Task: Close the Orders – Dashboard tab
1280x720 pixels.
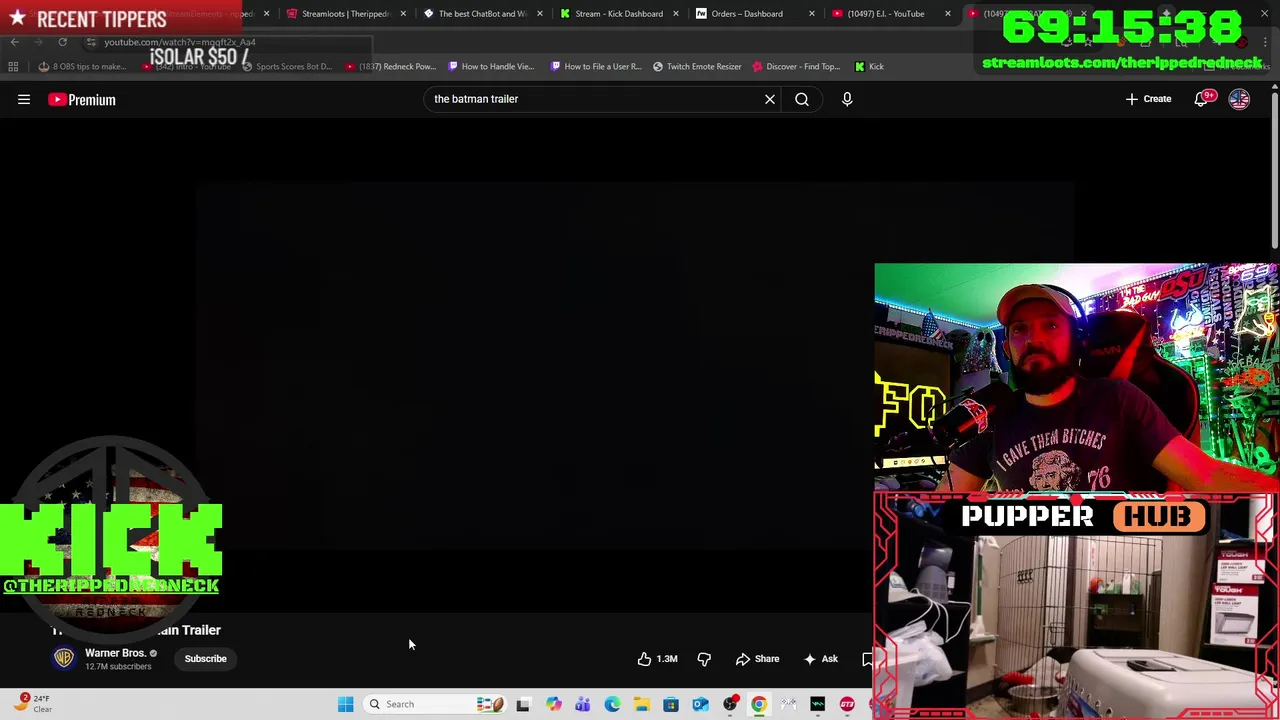Action: (x=812, y=14)
